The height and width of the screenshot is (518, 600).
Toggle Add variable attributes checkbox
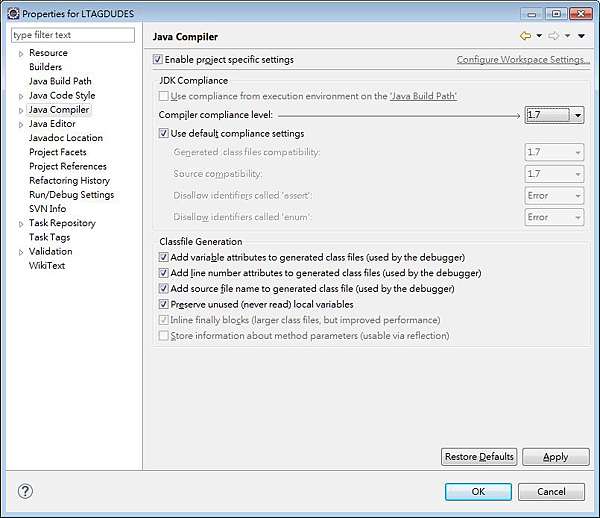pos(163,257)
